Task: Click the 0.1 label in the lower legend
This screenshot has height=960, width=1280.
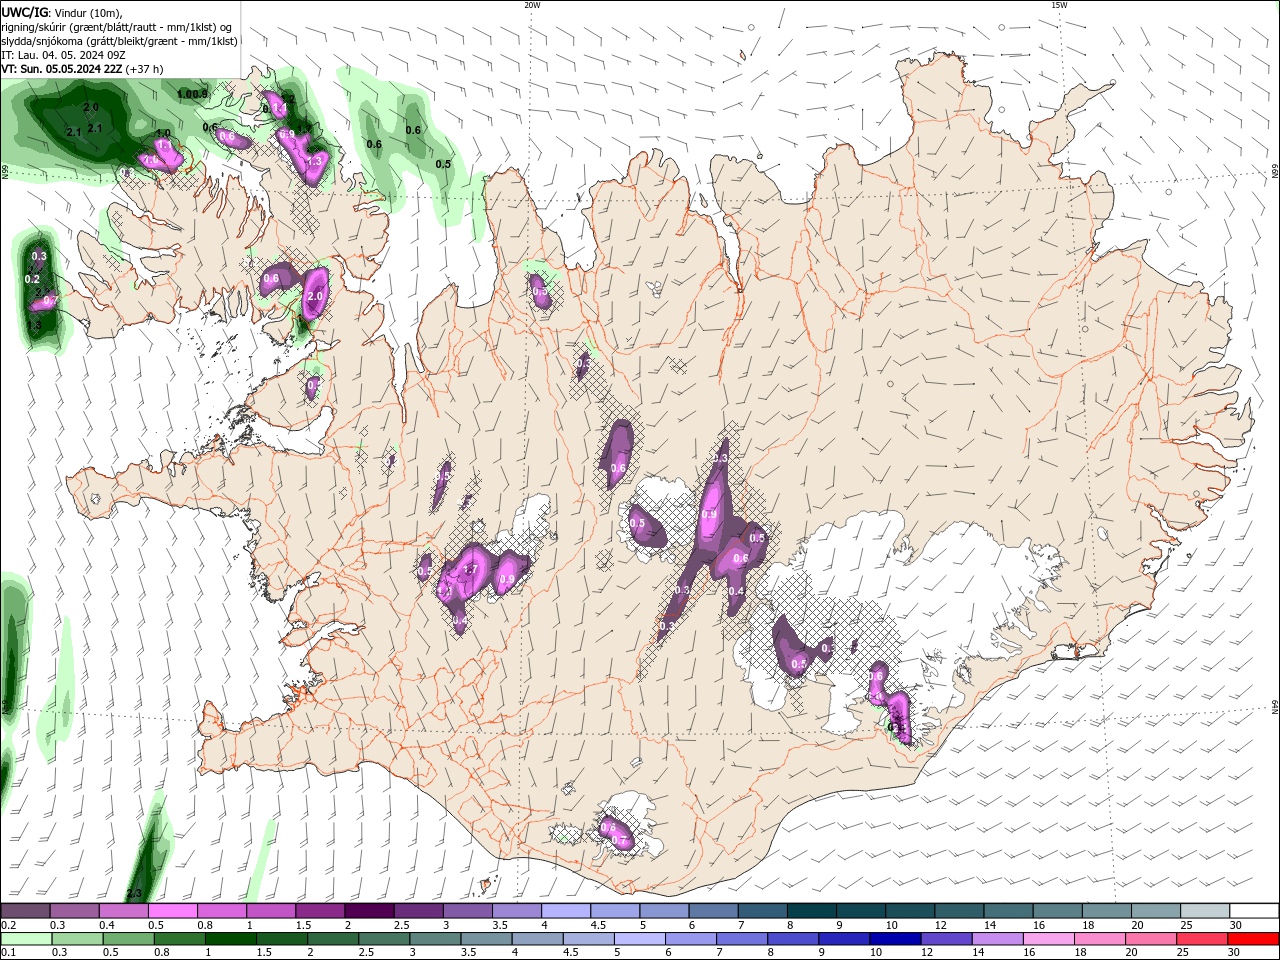Action: tap(9, 953)
